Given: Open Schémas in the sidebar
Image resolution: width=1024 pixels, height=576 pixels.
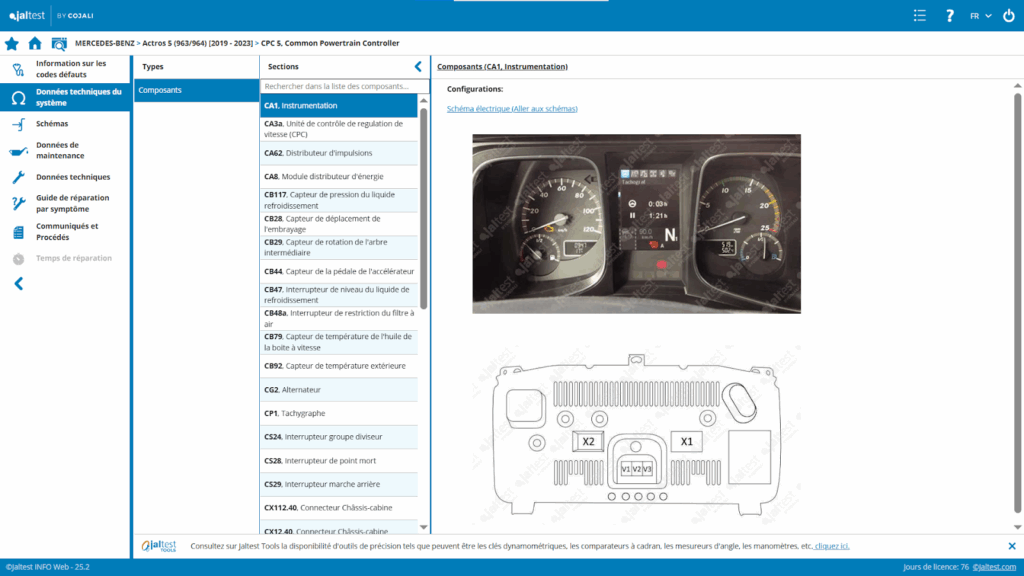Looking at the screenshot, I should coord(52,124).
